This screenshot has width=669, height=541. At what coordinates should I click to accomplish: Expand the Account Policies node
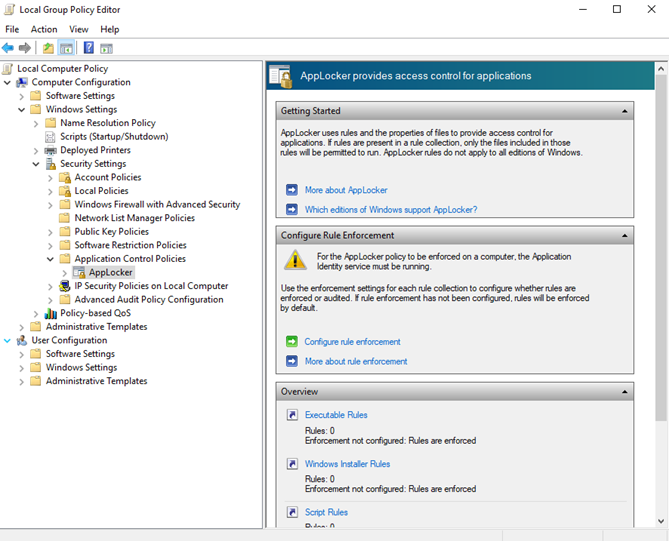click(x=50, y=178)
